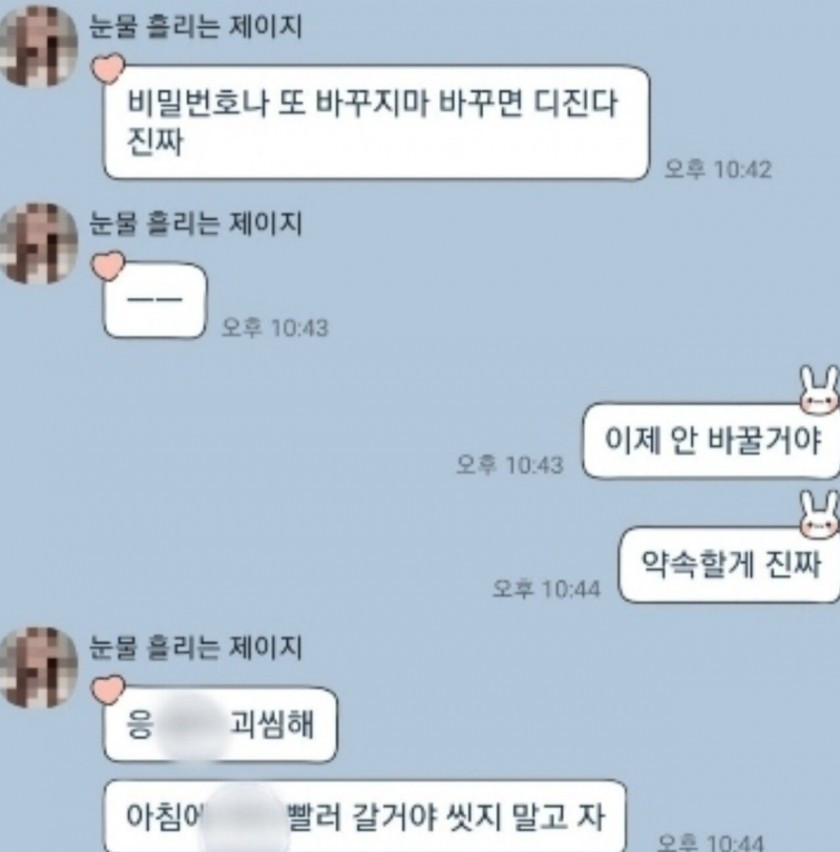The width and height of the screenshot is (840, 852).
Task: Tap pink heart on the ㅡㅡ bubble
Action: (x=108, y=266)
